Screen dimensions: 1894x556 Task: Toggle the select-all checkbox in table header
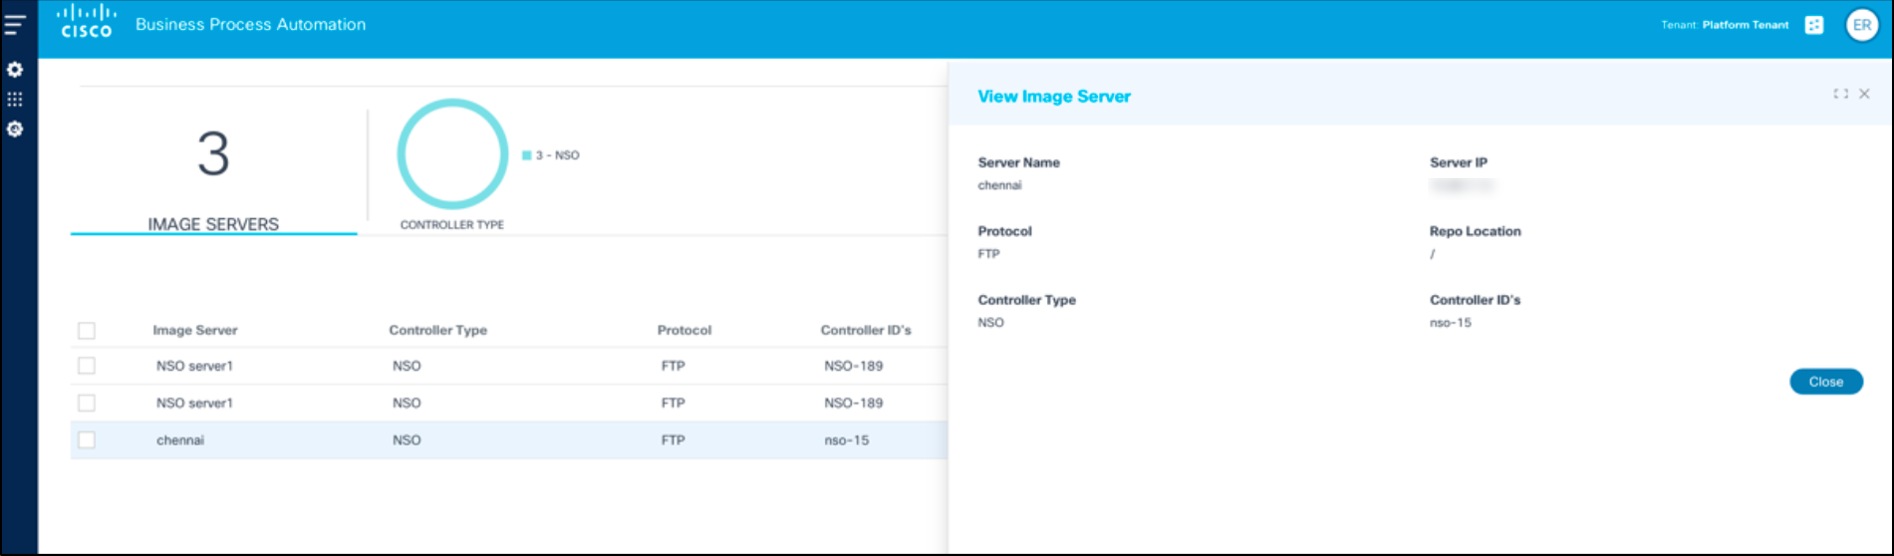pos(87,330)
